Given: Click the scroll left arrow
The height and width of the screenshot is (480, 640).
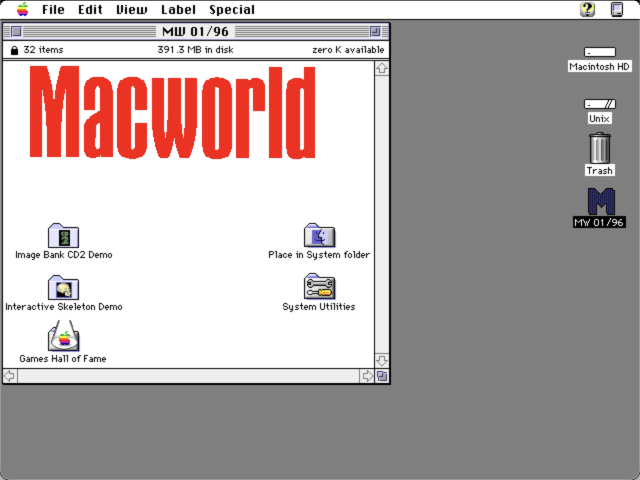Looking at the screenshot, I should (10, 376).
